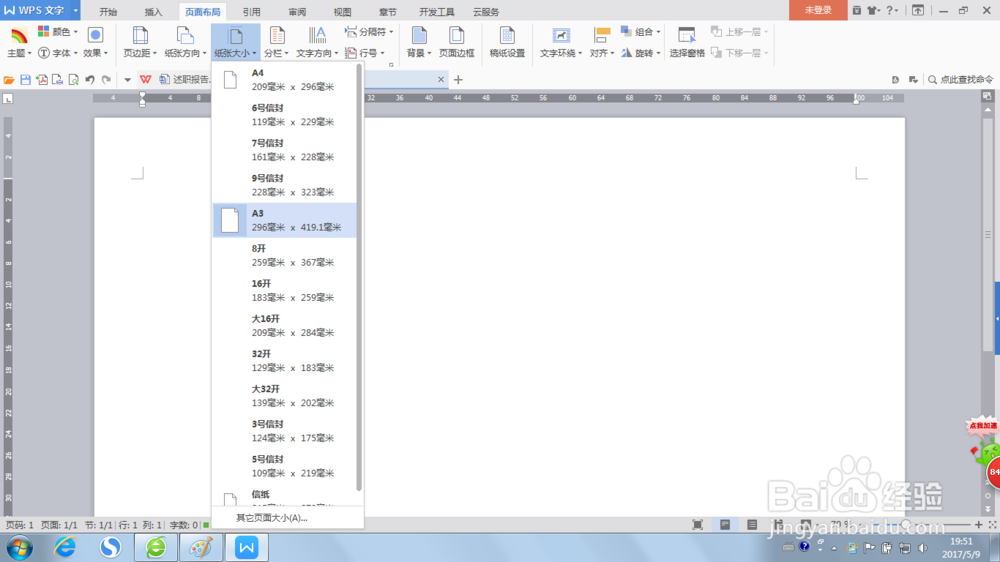Open the 分栏 columns menu

(x=276, y=43)
